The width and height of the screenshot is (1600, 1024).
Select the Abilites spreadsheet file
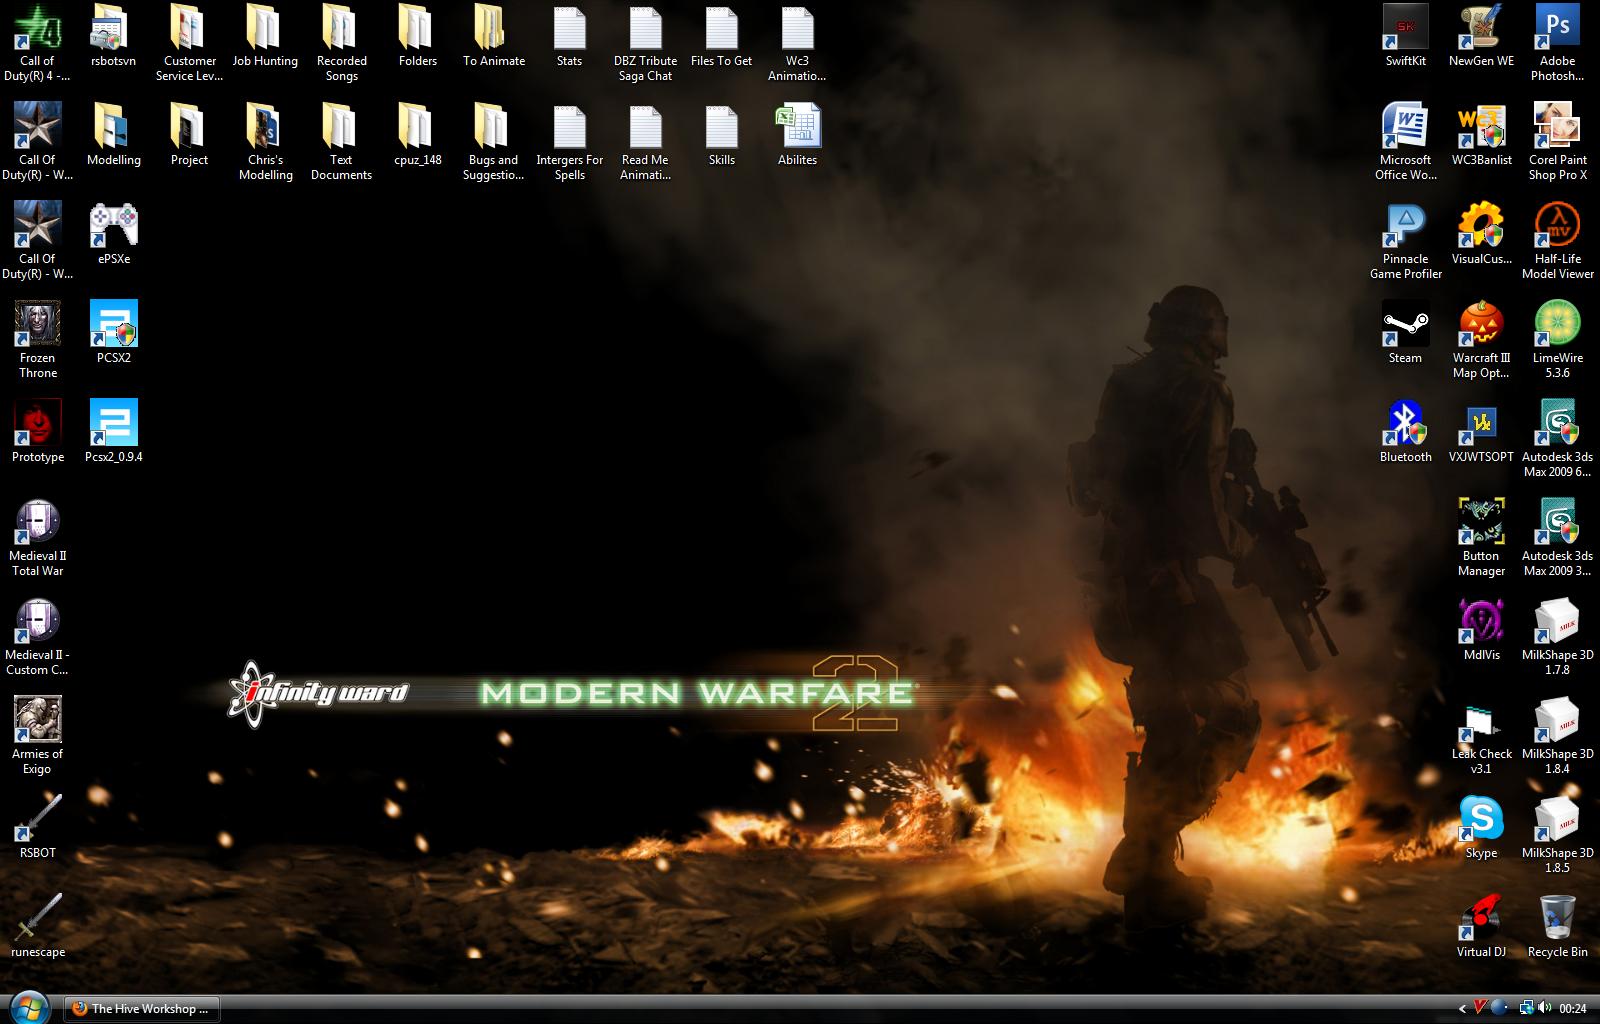797,136
